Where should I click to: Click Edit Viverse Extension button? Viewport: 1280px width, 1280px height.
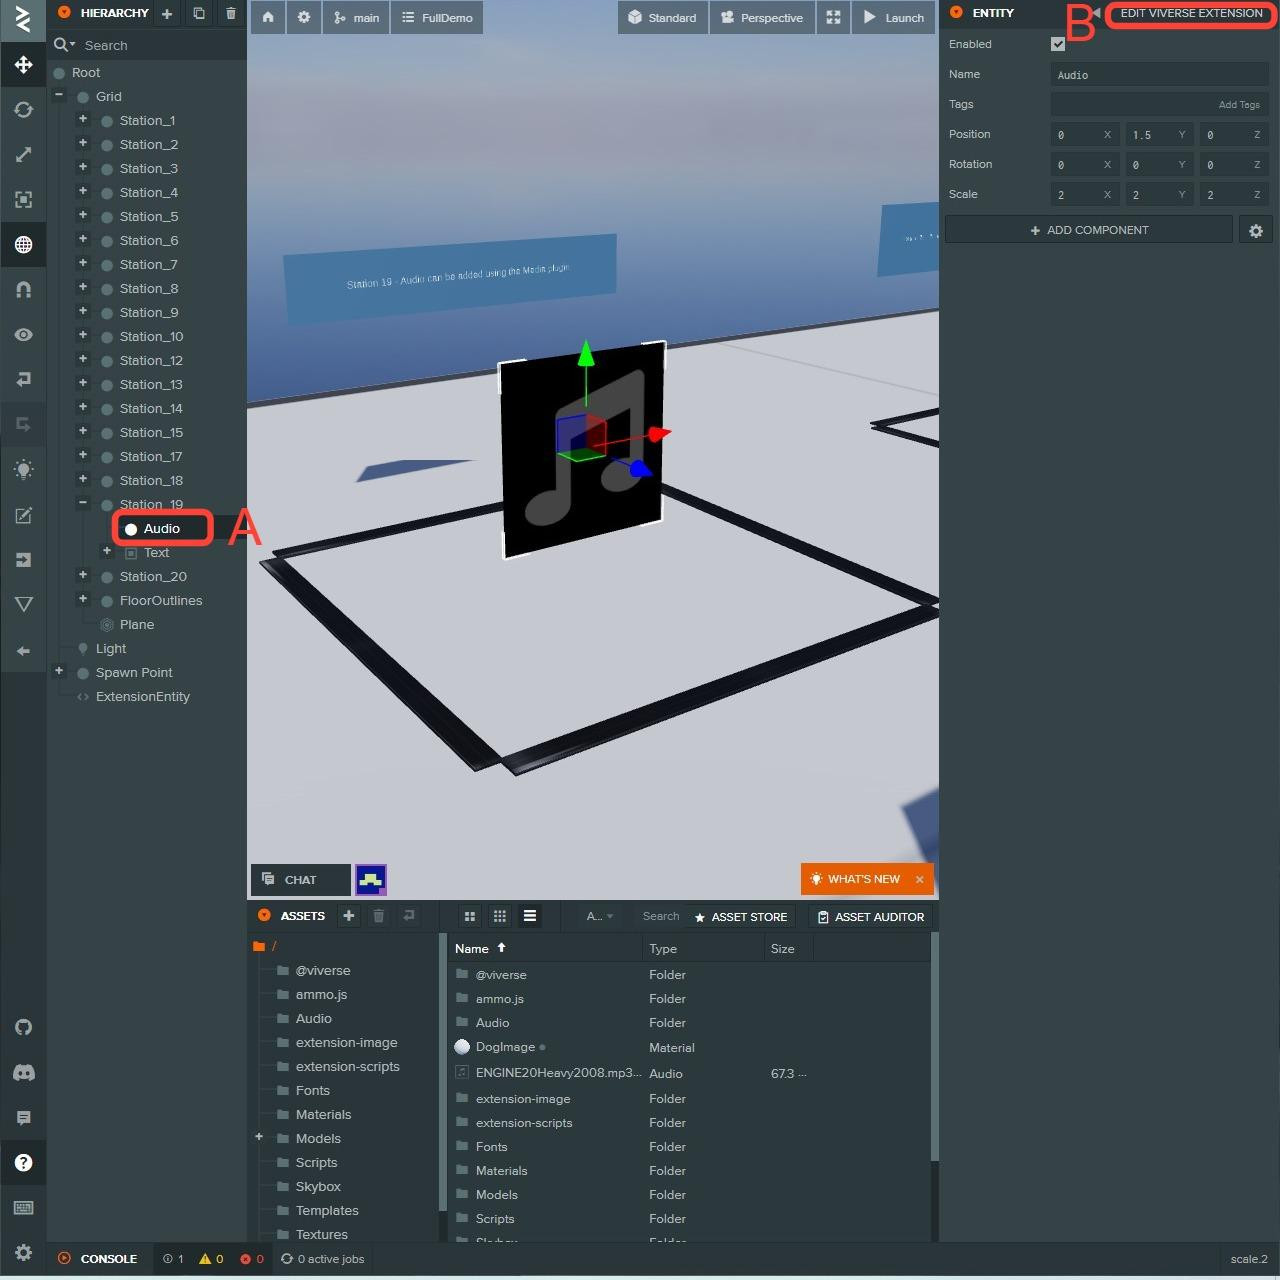click(x=1190, y=14)
